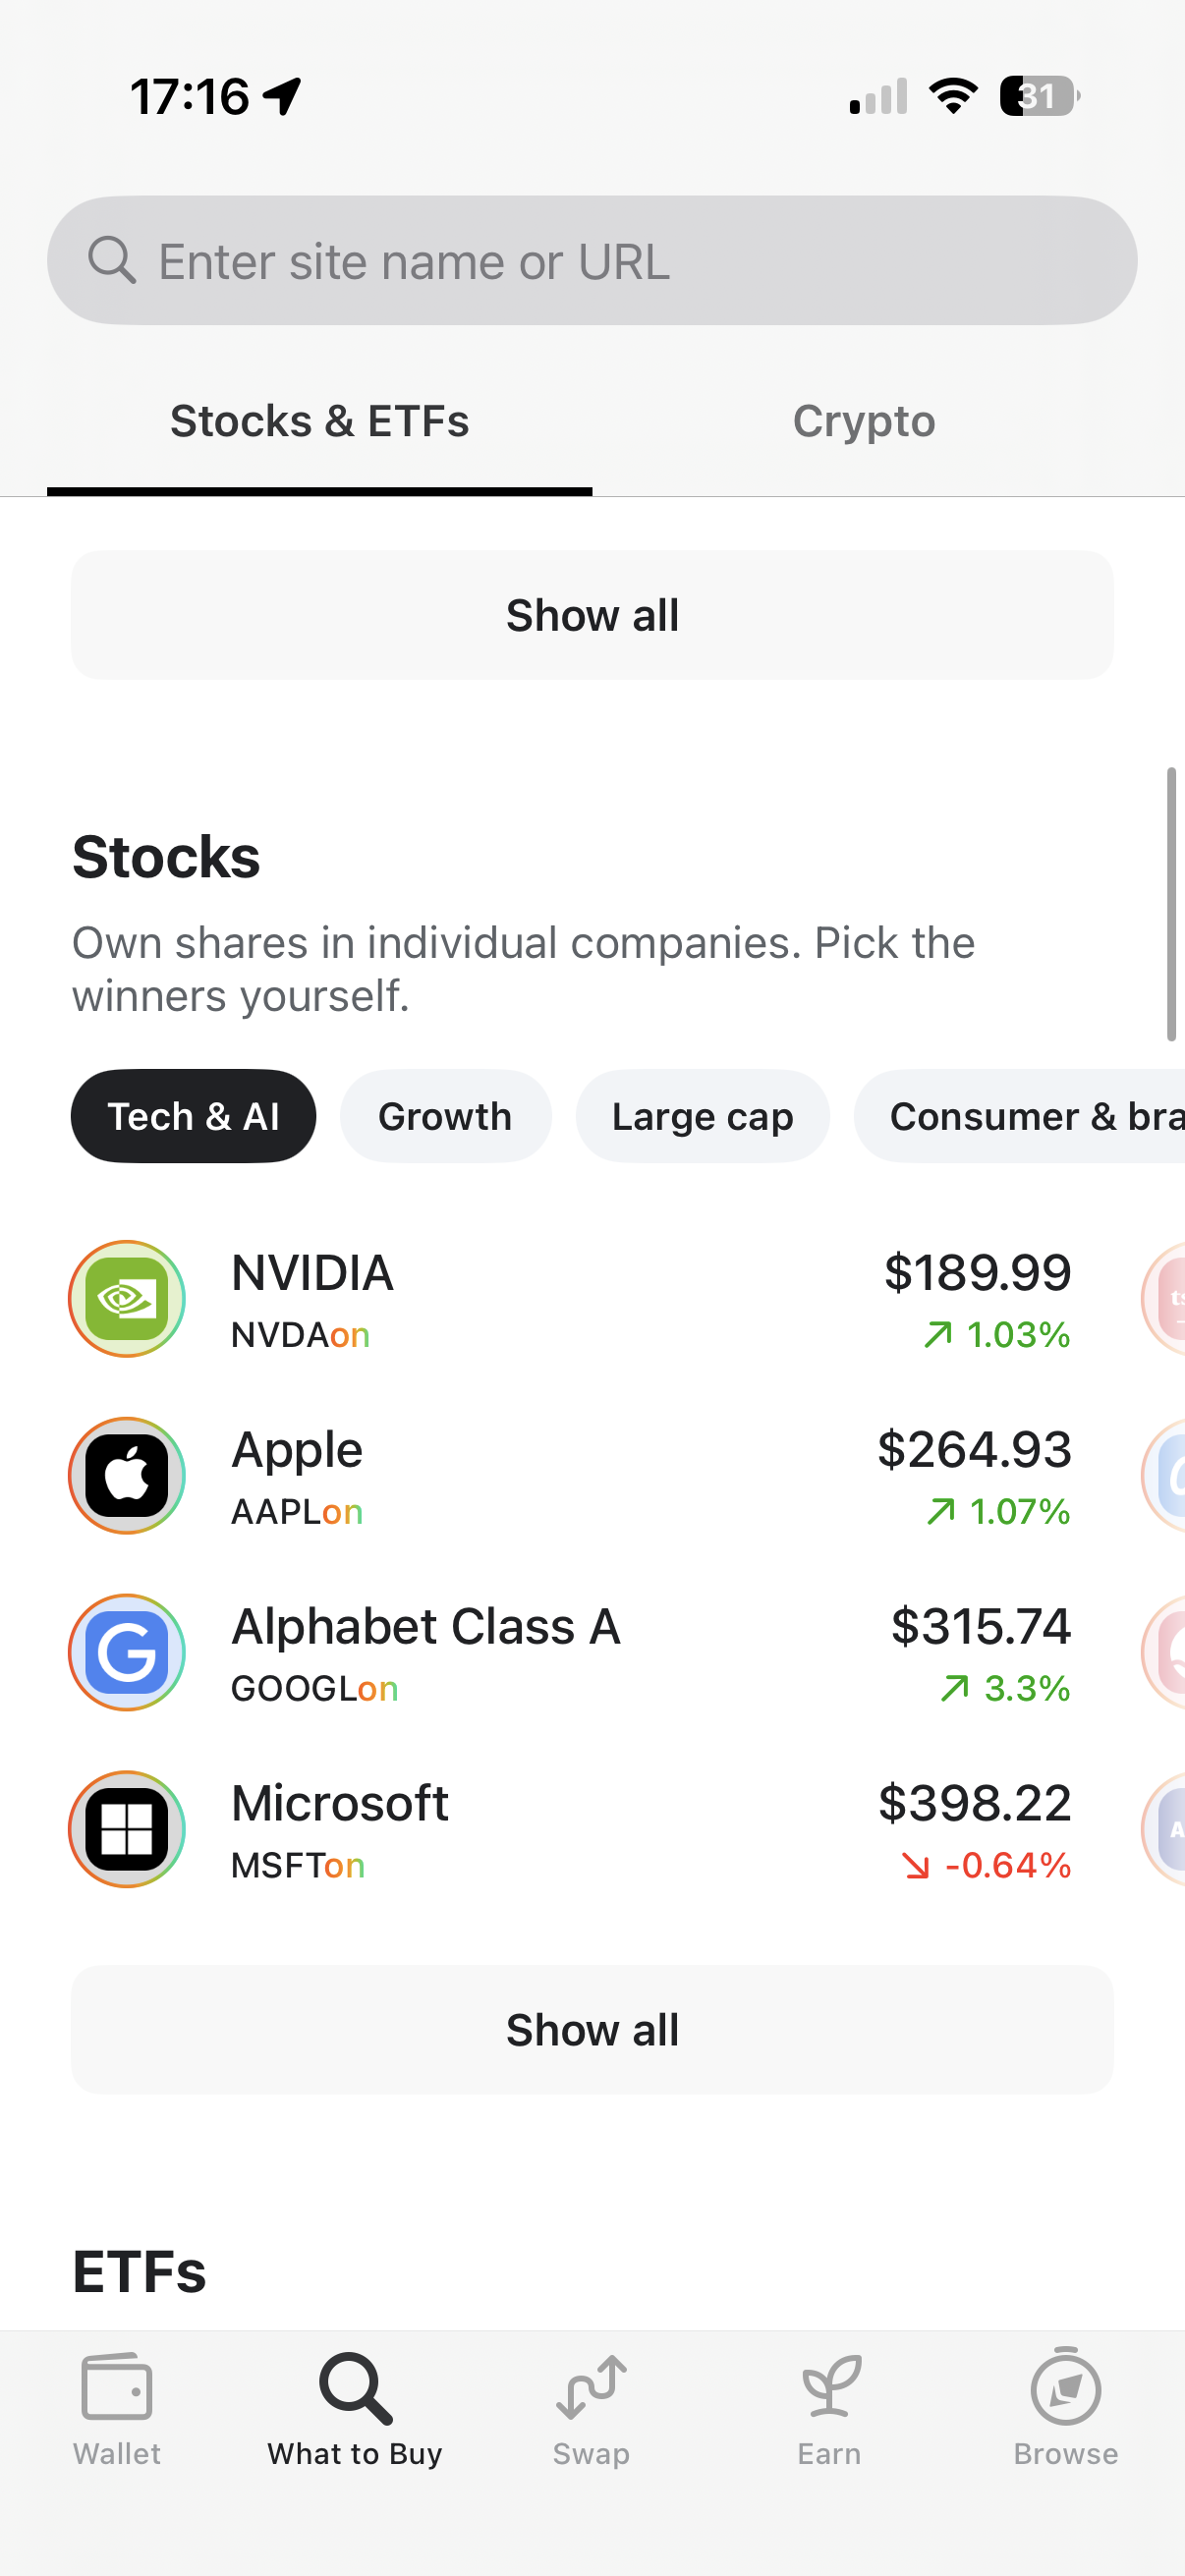The width and height of the screenshot is (1185, 2576).
Task: Tap the Microsoft stock logo
Action: tap(127, 1829)
